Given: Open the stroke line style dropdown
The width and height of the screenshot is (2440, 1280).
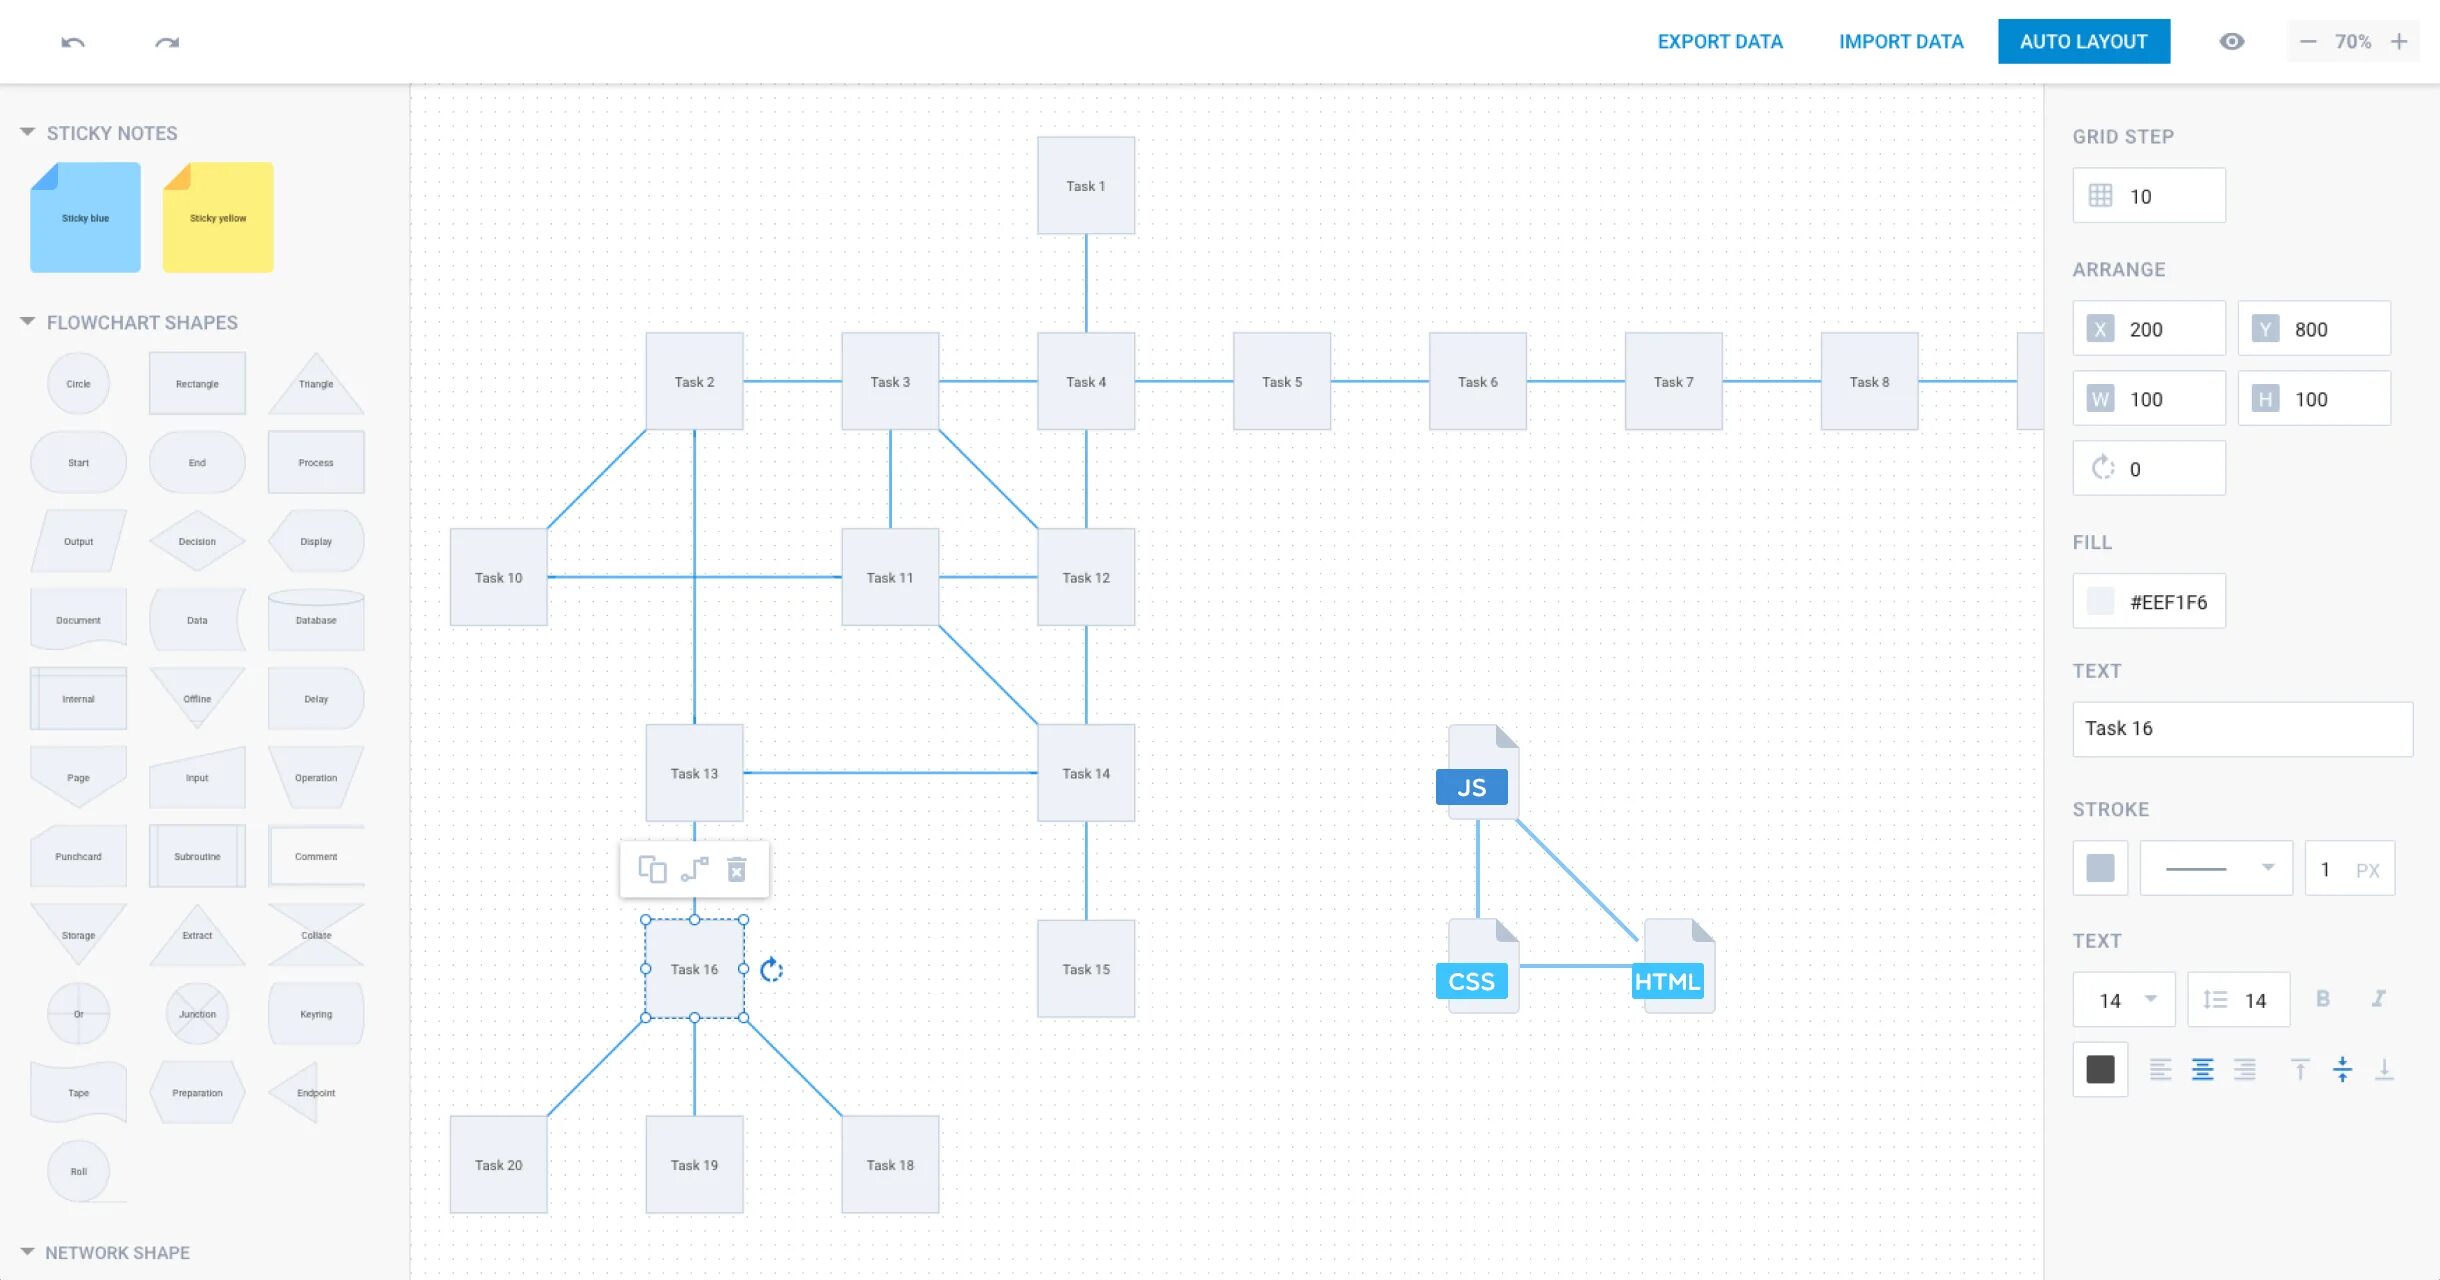Looking at the screenshot, I should pos(2216,868).
